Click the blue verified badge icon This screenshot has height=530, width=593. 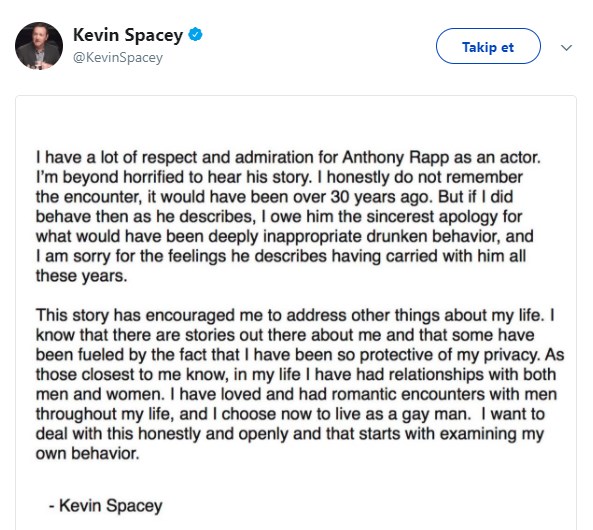coord(196,35)
